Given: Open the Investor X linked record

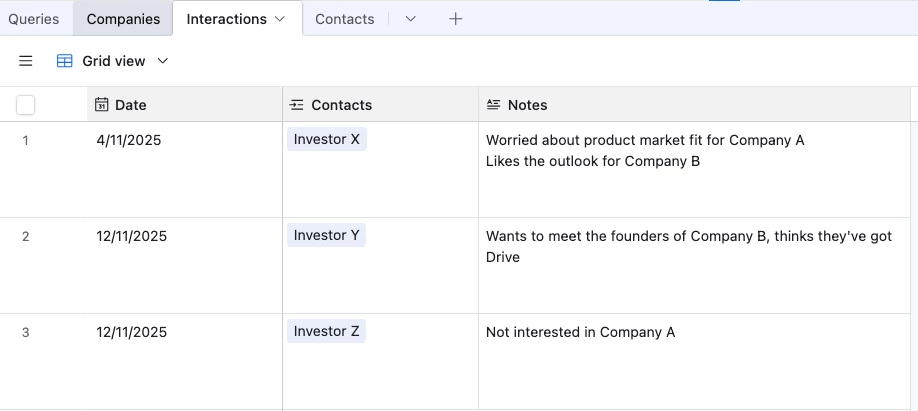Looking at the screenshot, I should click(x=327, y=139).
